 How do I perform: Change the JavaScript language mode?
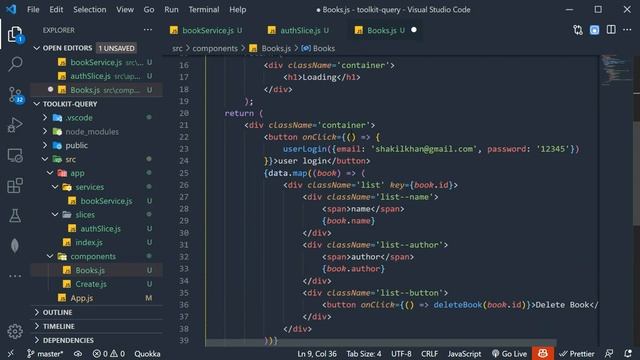(464, 353)
